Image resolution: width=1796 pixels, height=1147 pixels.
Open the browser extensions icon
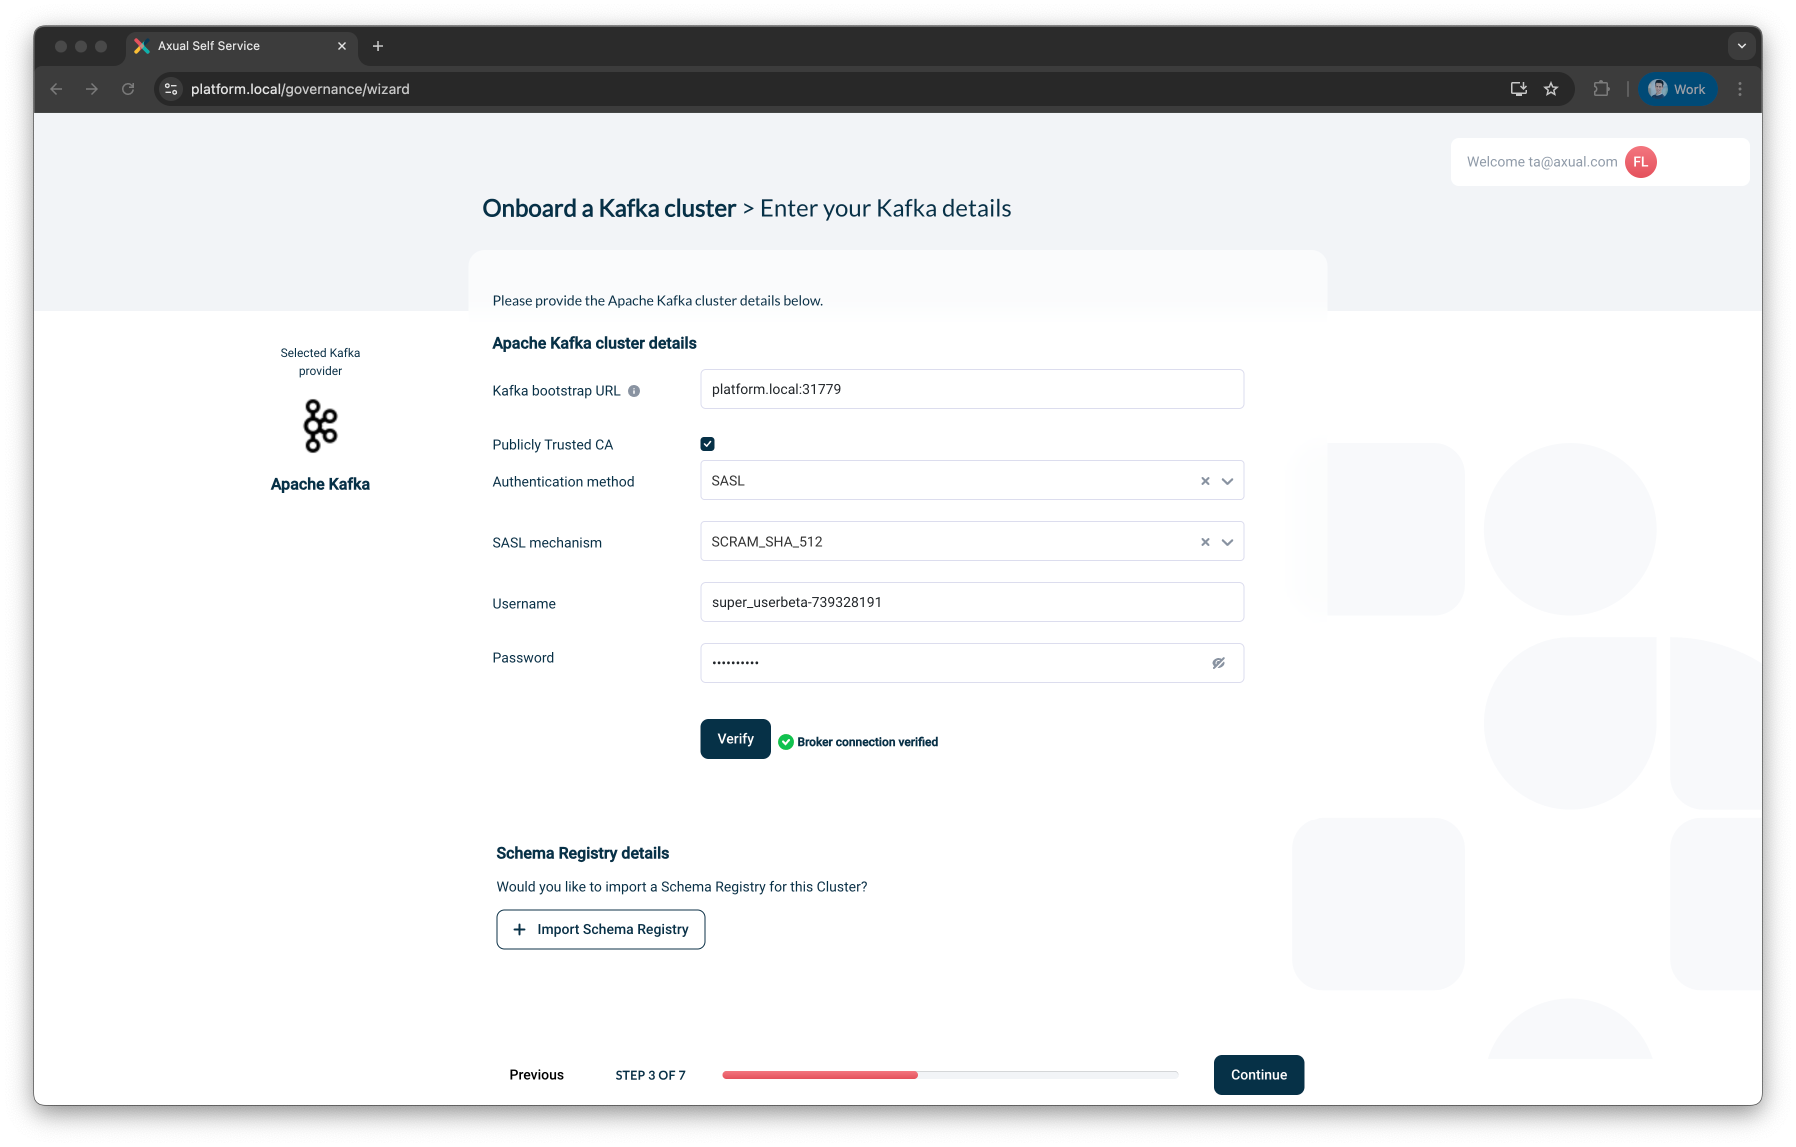(x=1602, y=89)
